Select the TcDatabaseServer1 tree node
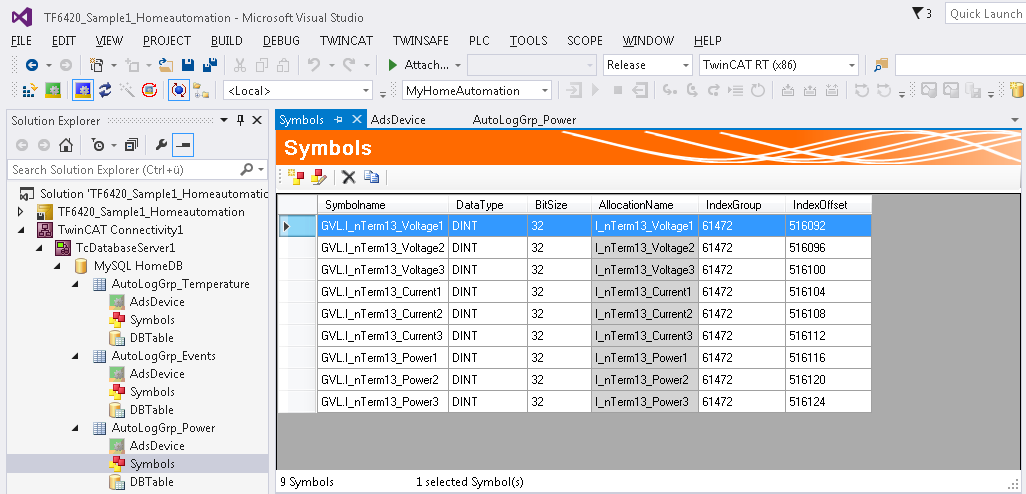The height and width of the screenshot is (494, 1026). (x=126, y=248)
